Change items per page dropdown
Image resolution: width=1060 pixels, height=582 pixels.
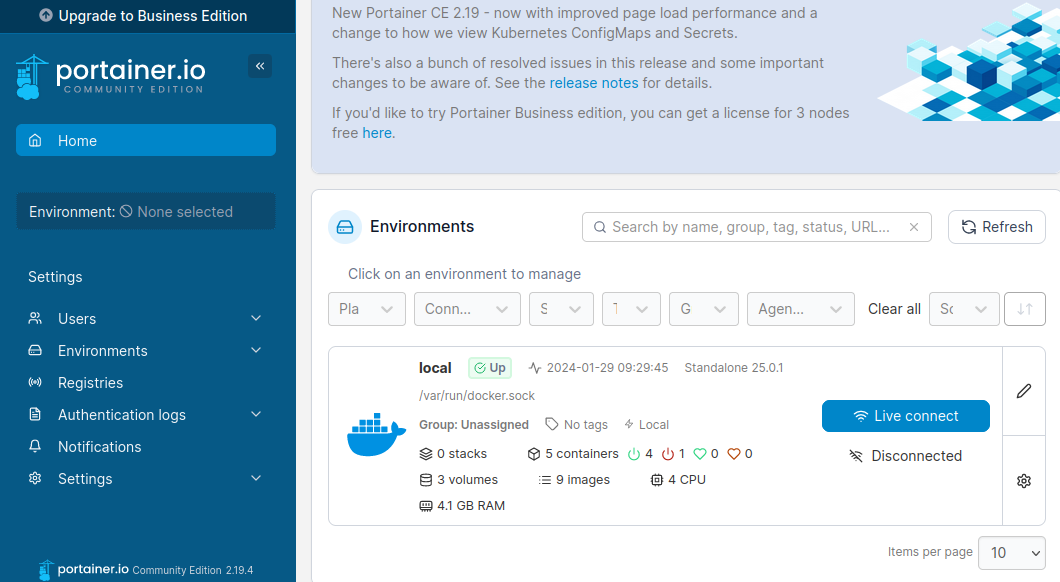tap(1012, 553)
